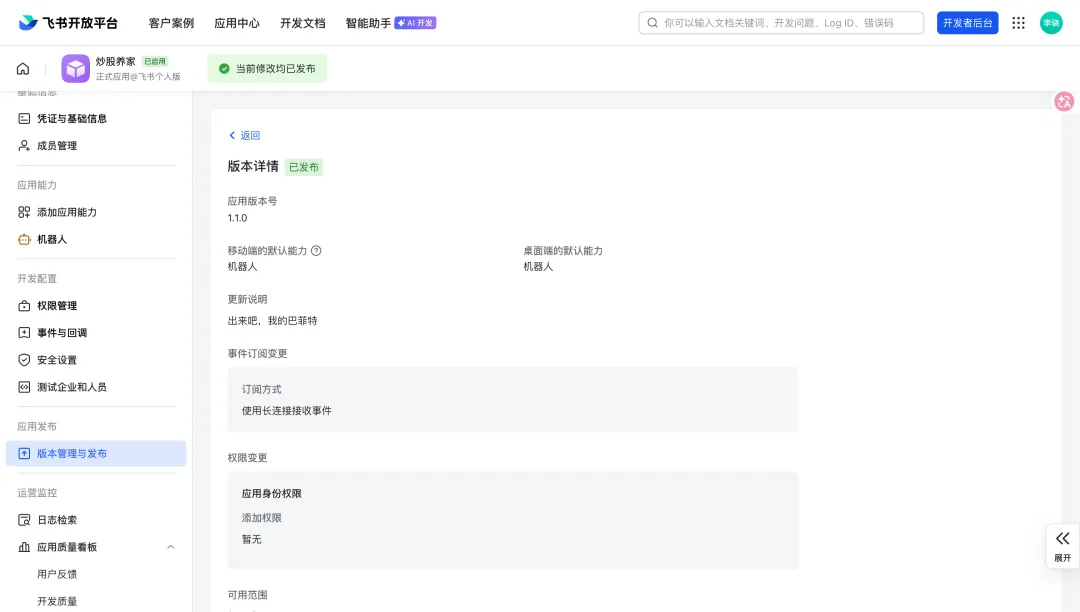
Task: Click the 当前修改均已发布 status banner
Action: click(x=267, y=69)
